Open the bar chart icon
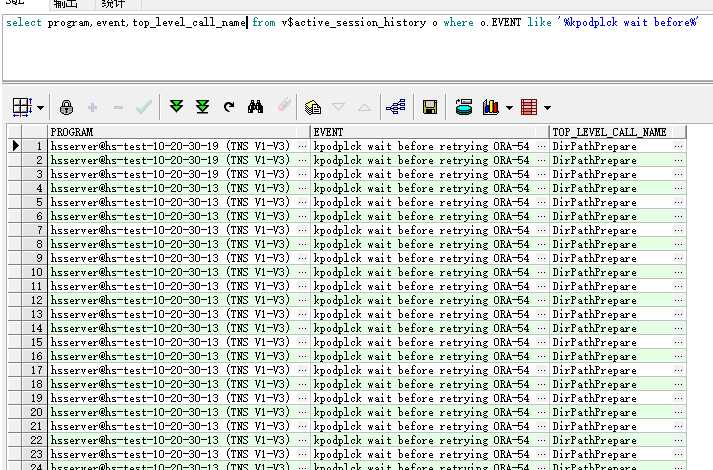This screenshot has width=713, height=470. [x=491, y=107]
